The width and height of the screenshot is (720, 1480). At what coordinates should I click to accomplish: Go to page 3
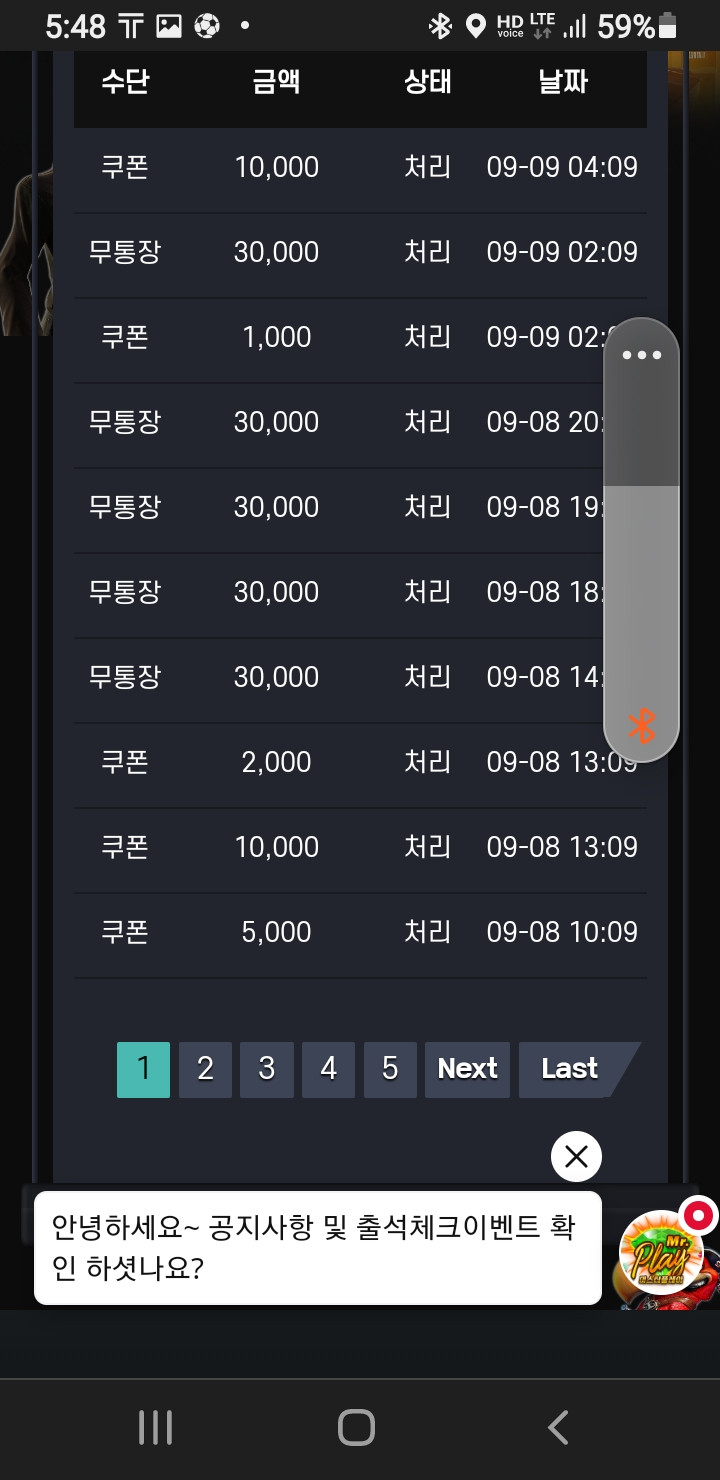point(267,1069)
